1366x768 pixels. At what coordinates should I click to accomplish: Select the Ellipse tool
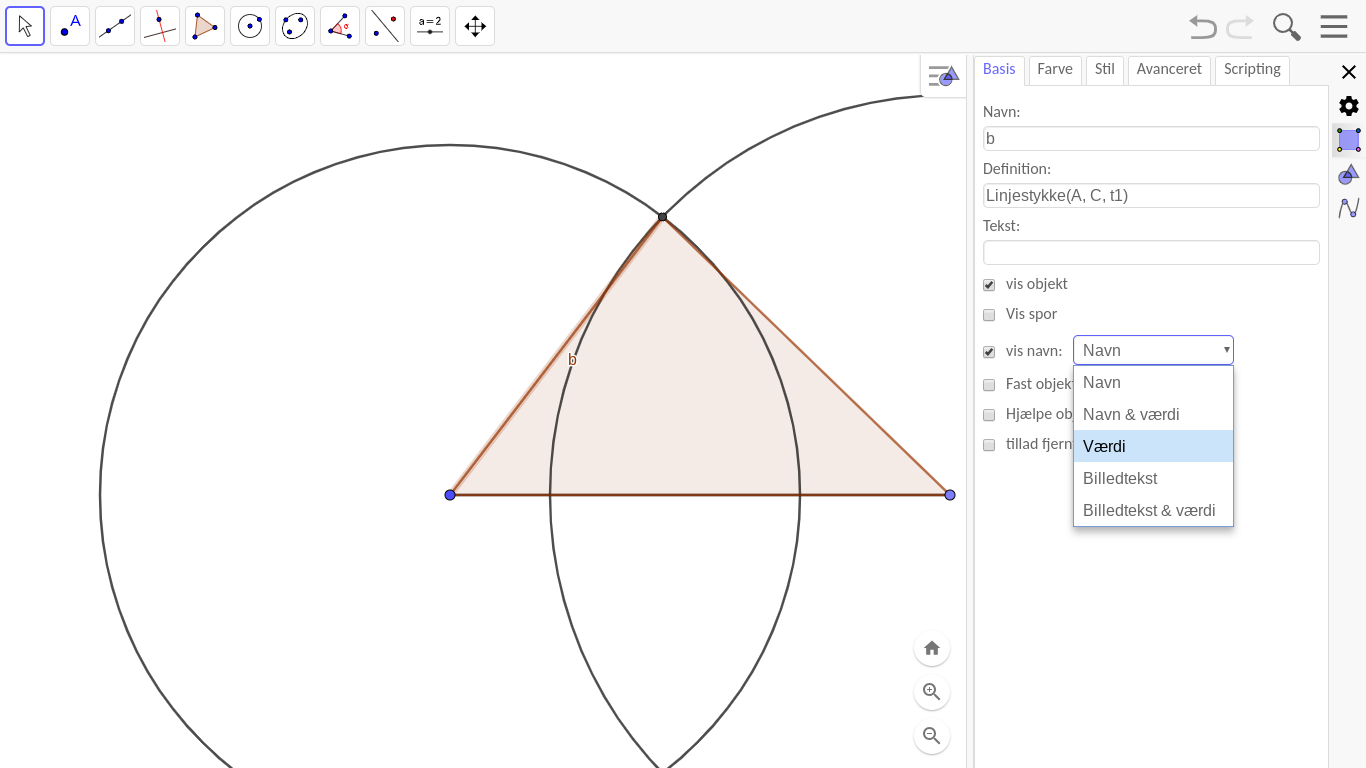click(x=295, y=26)
